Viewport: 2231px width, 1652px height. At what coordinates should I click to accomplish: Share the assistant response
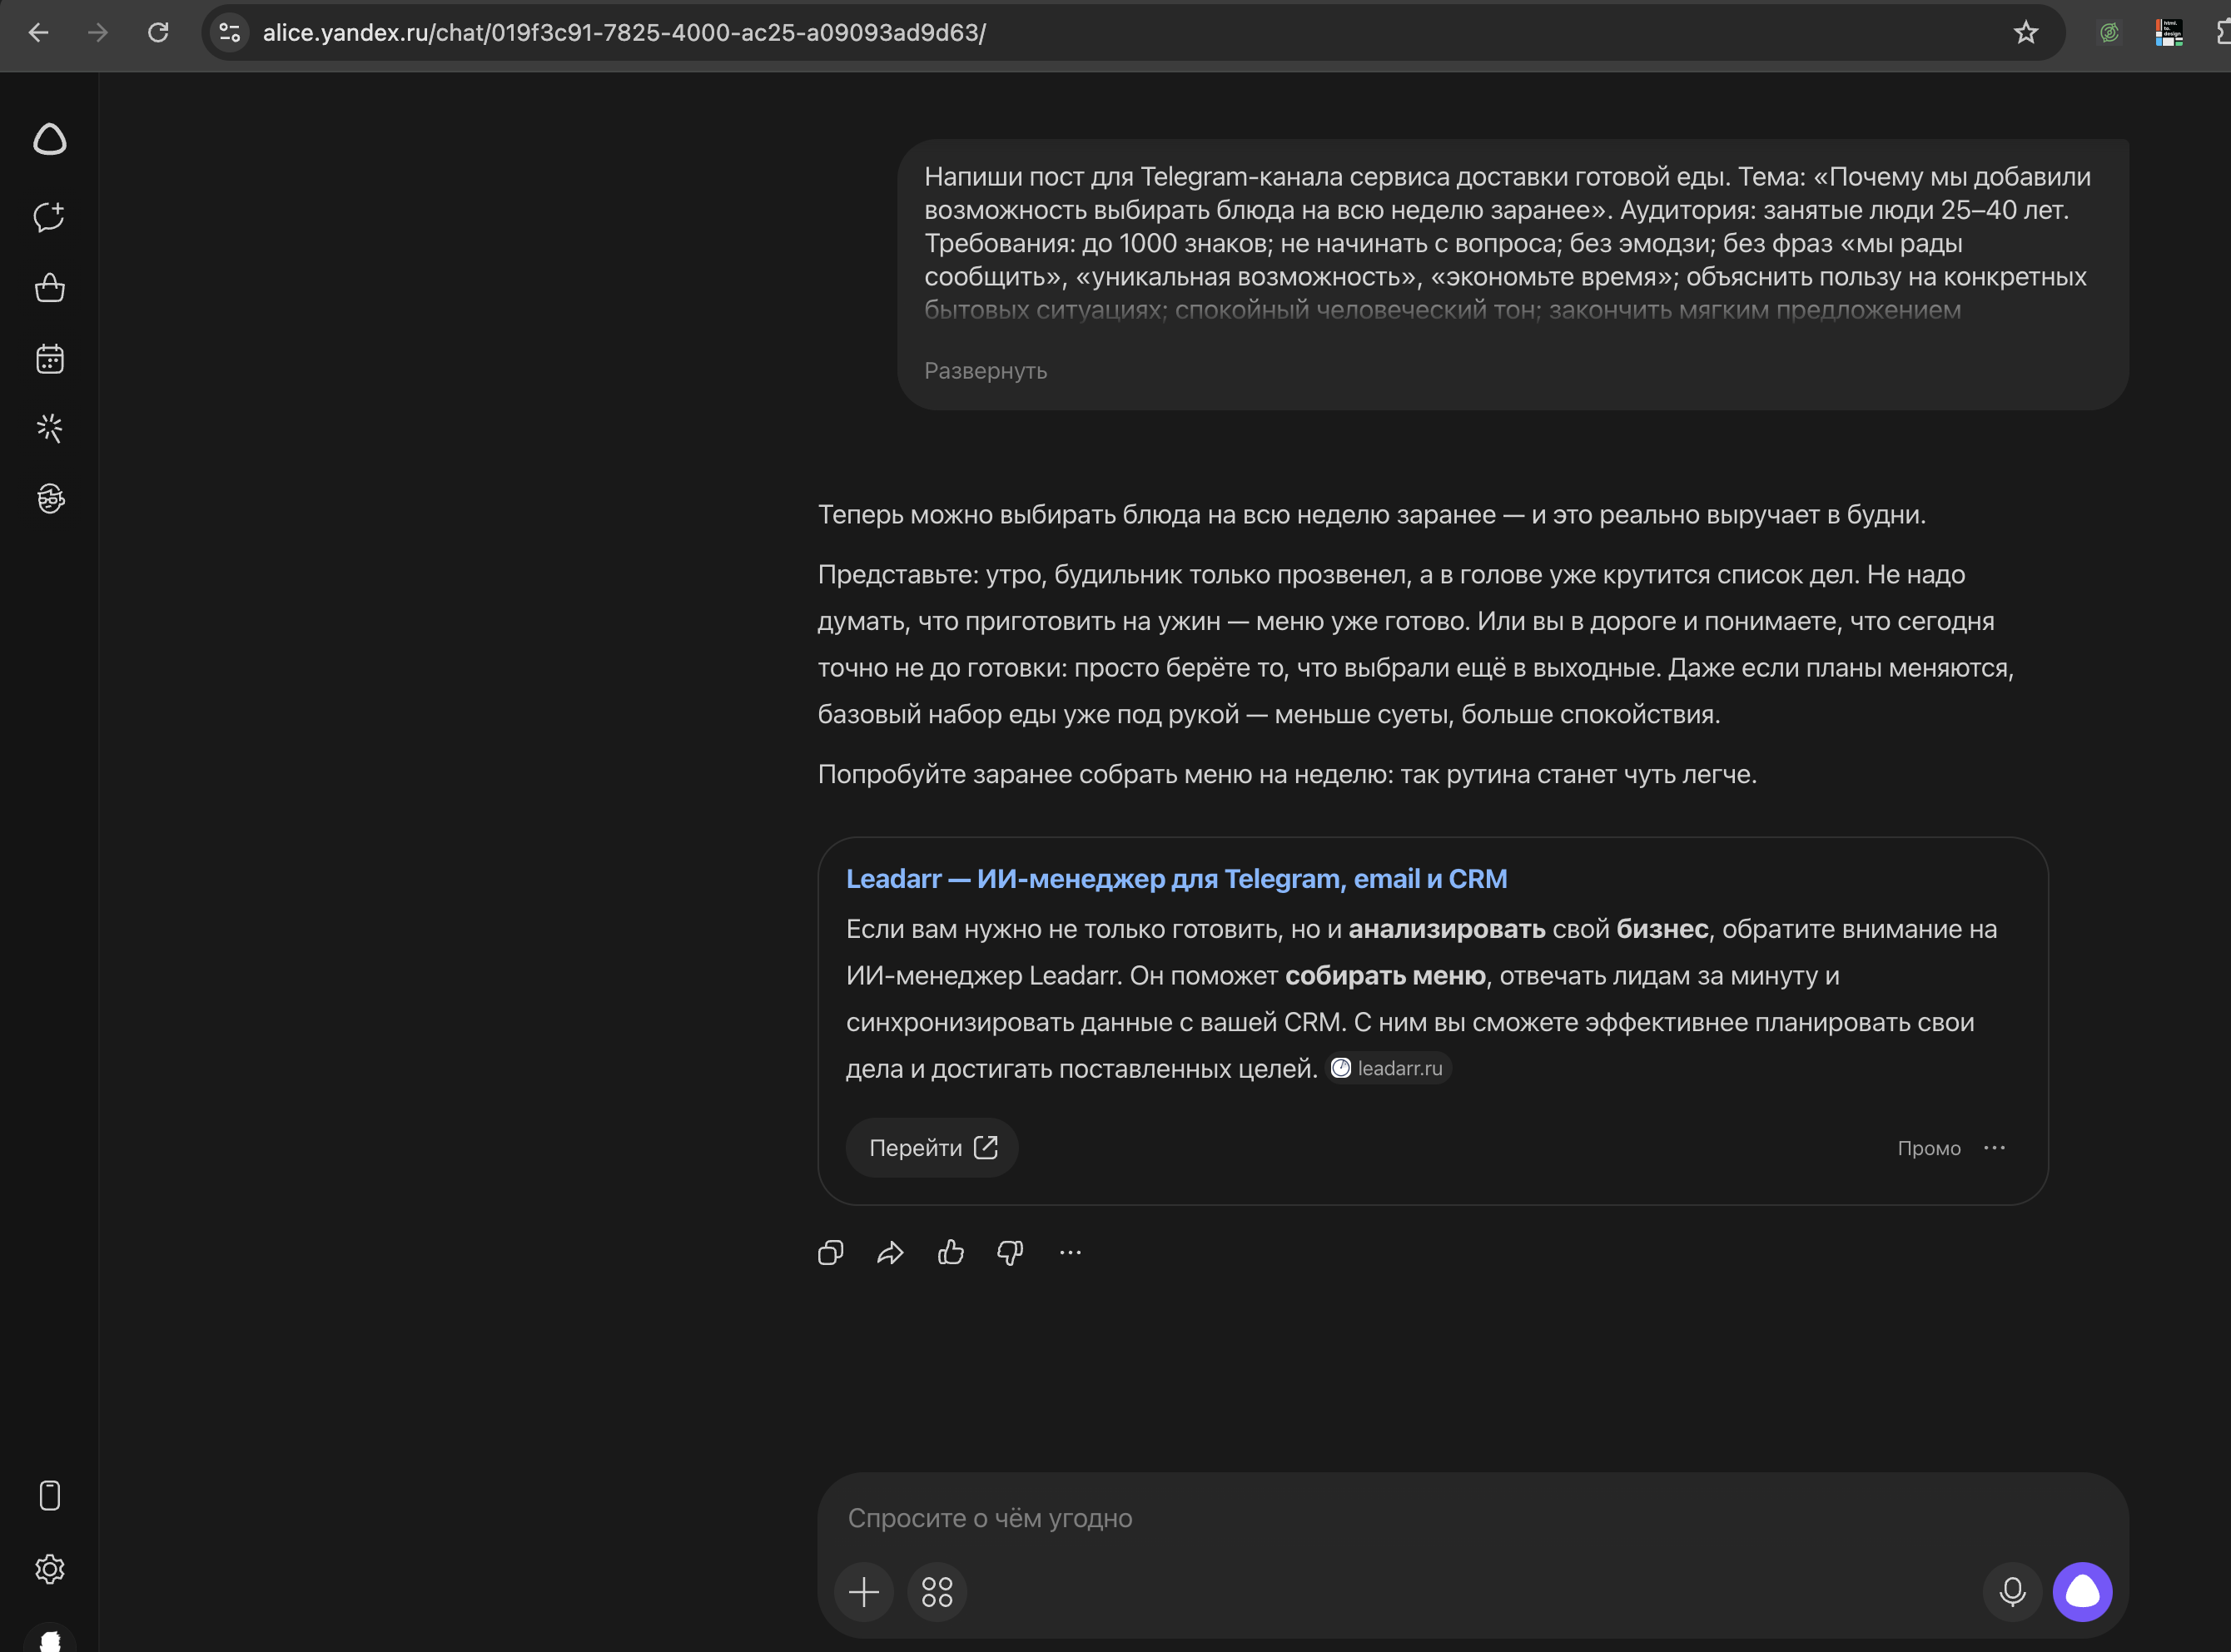(x=890, y=1252)
